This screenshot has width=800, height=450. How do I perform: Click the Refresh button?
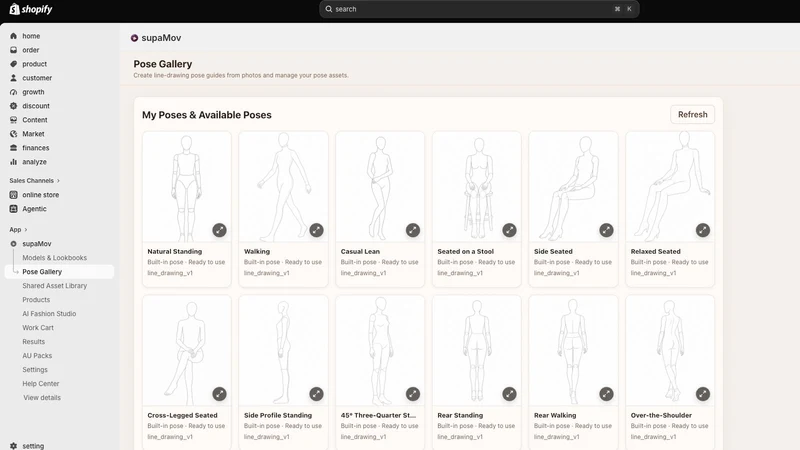(692, 114)
